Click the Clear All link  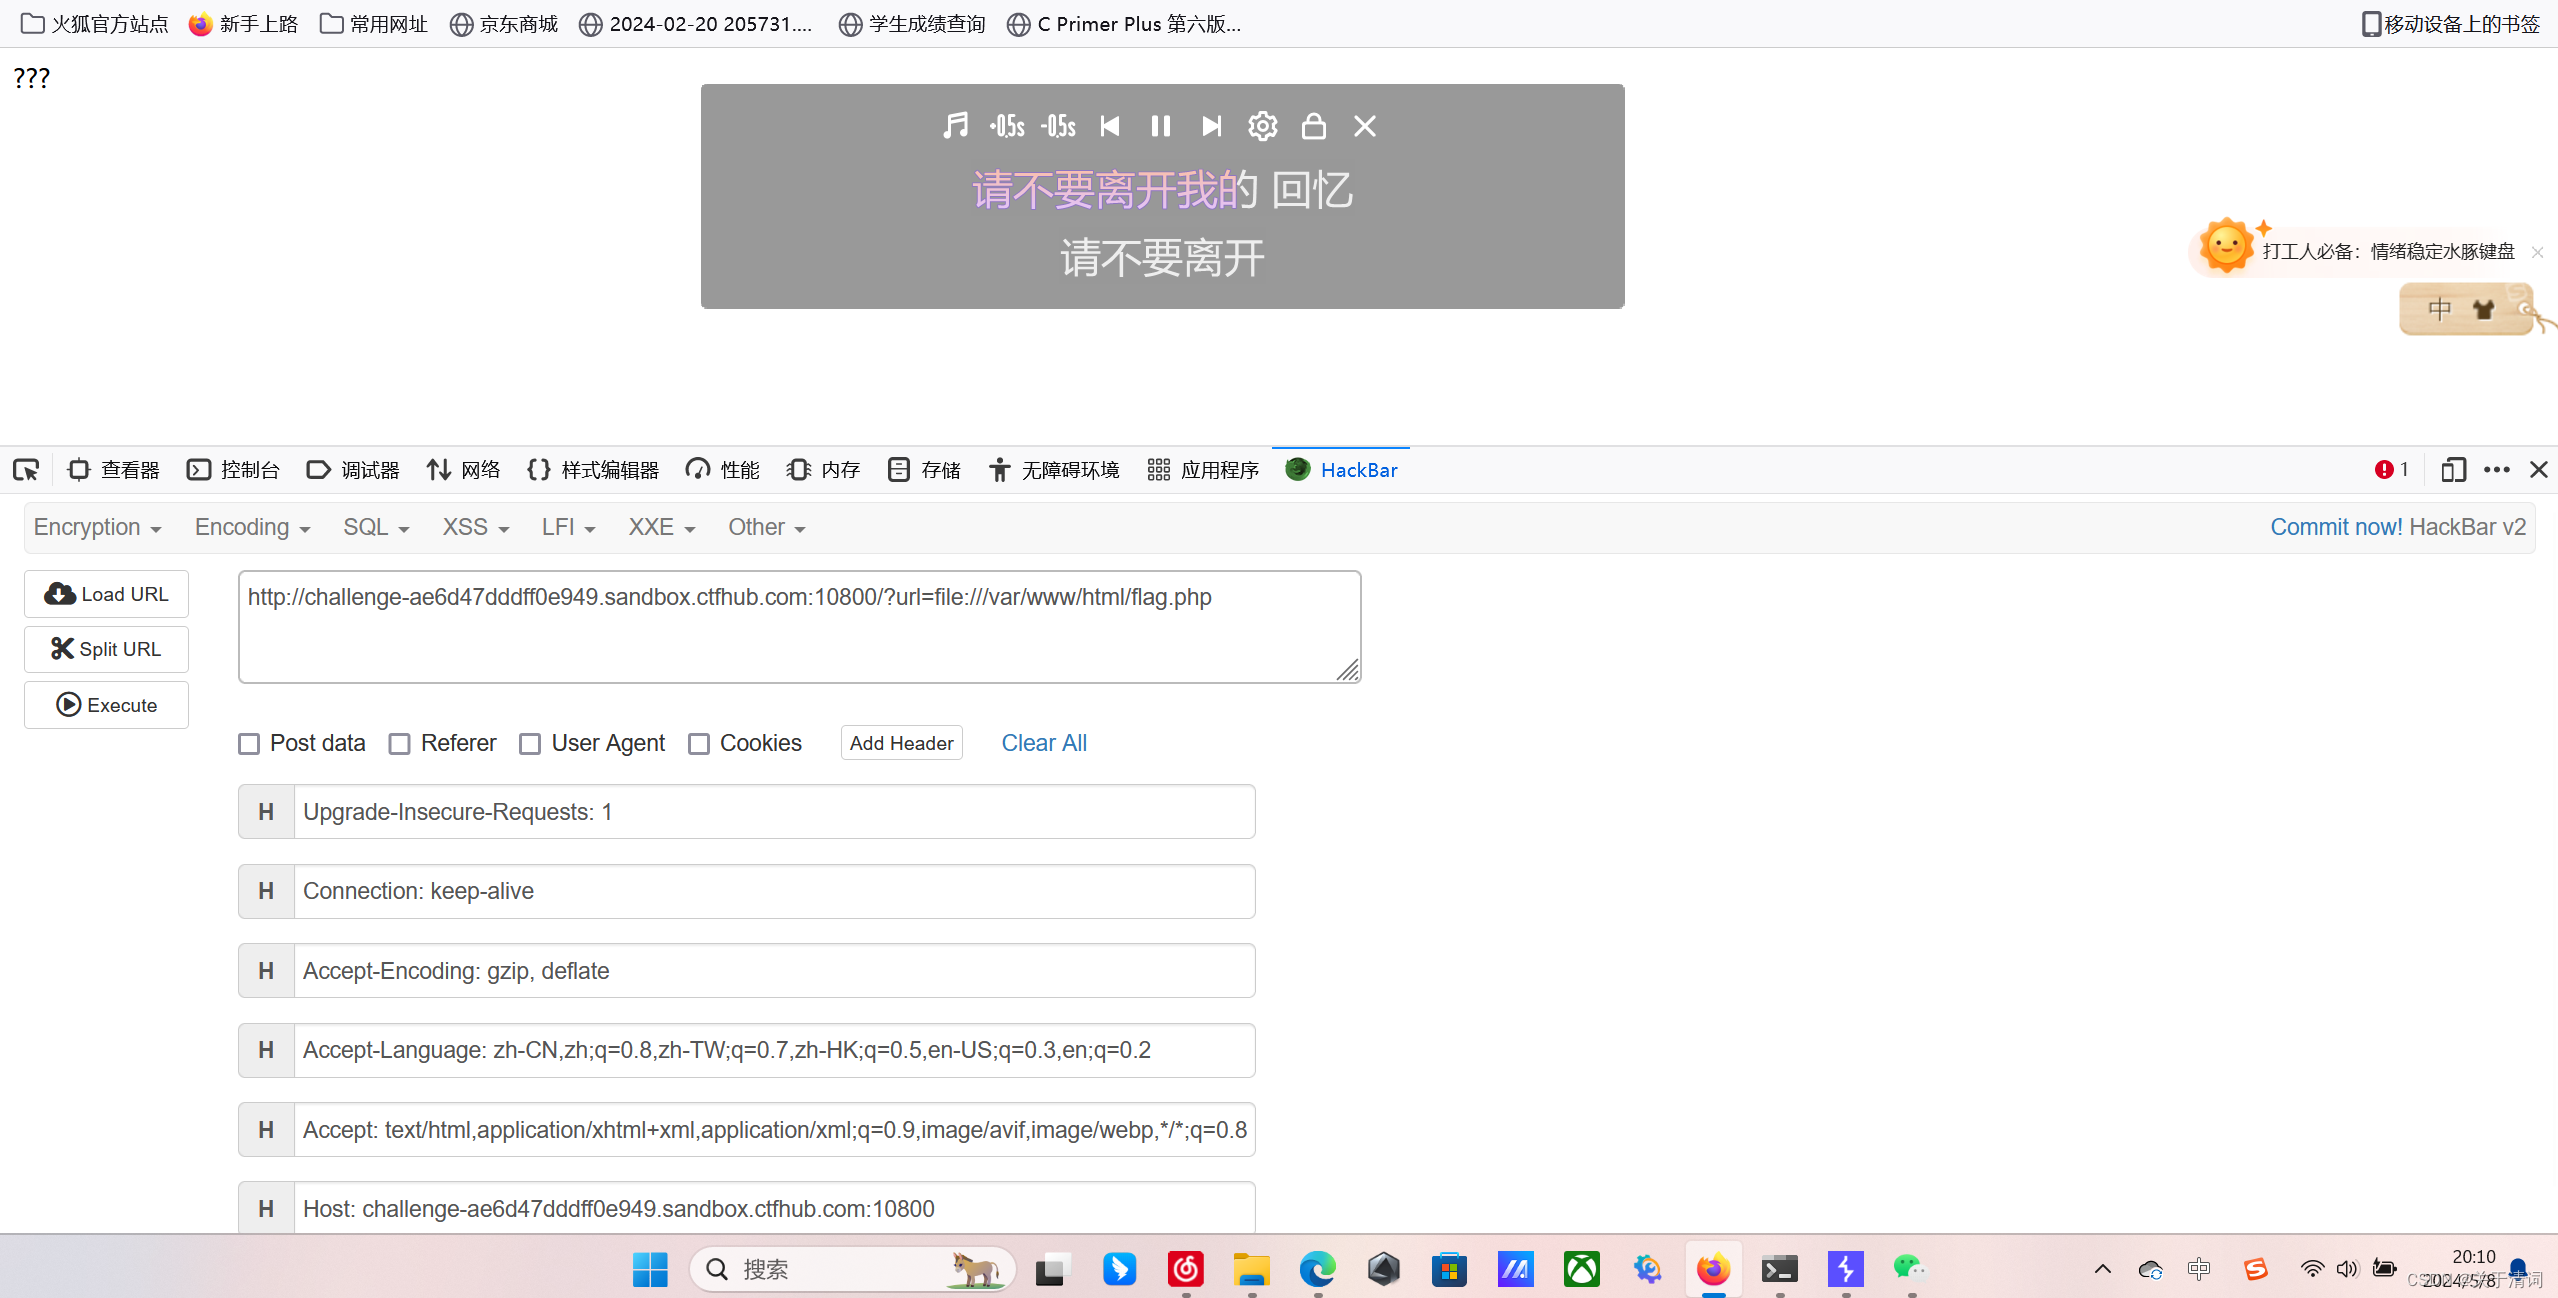point(1043,742)
